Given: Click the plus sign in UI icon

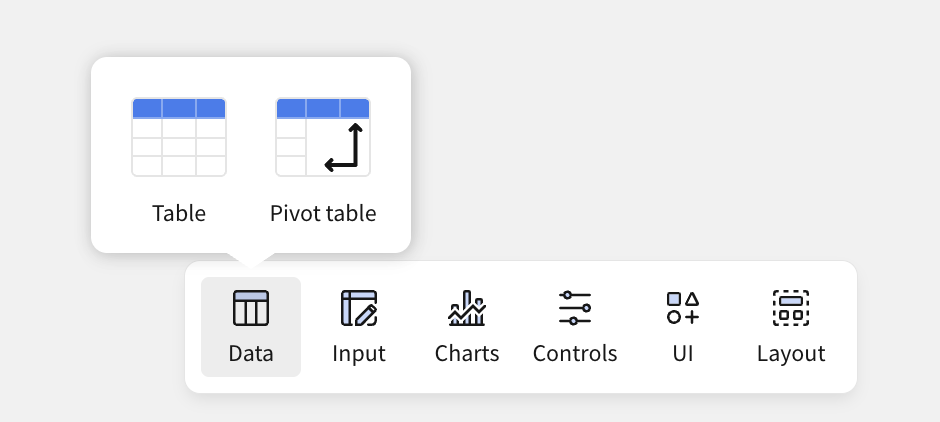Looking at the screenshot, I should pyautogui.click(x=692, y=316).
